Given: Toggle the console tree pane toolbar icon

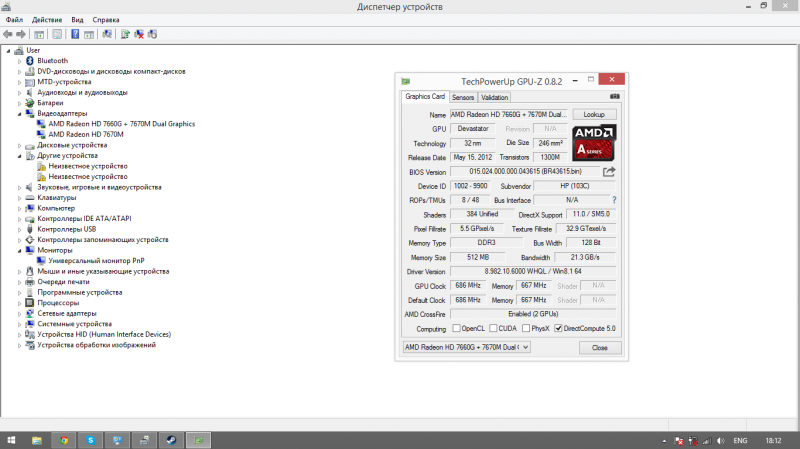Looking at the screenshot, I should point(39,34).
